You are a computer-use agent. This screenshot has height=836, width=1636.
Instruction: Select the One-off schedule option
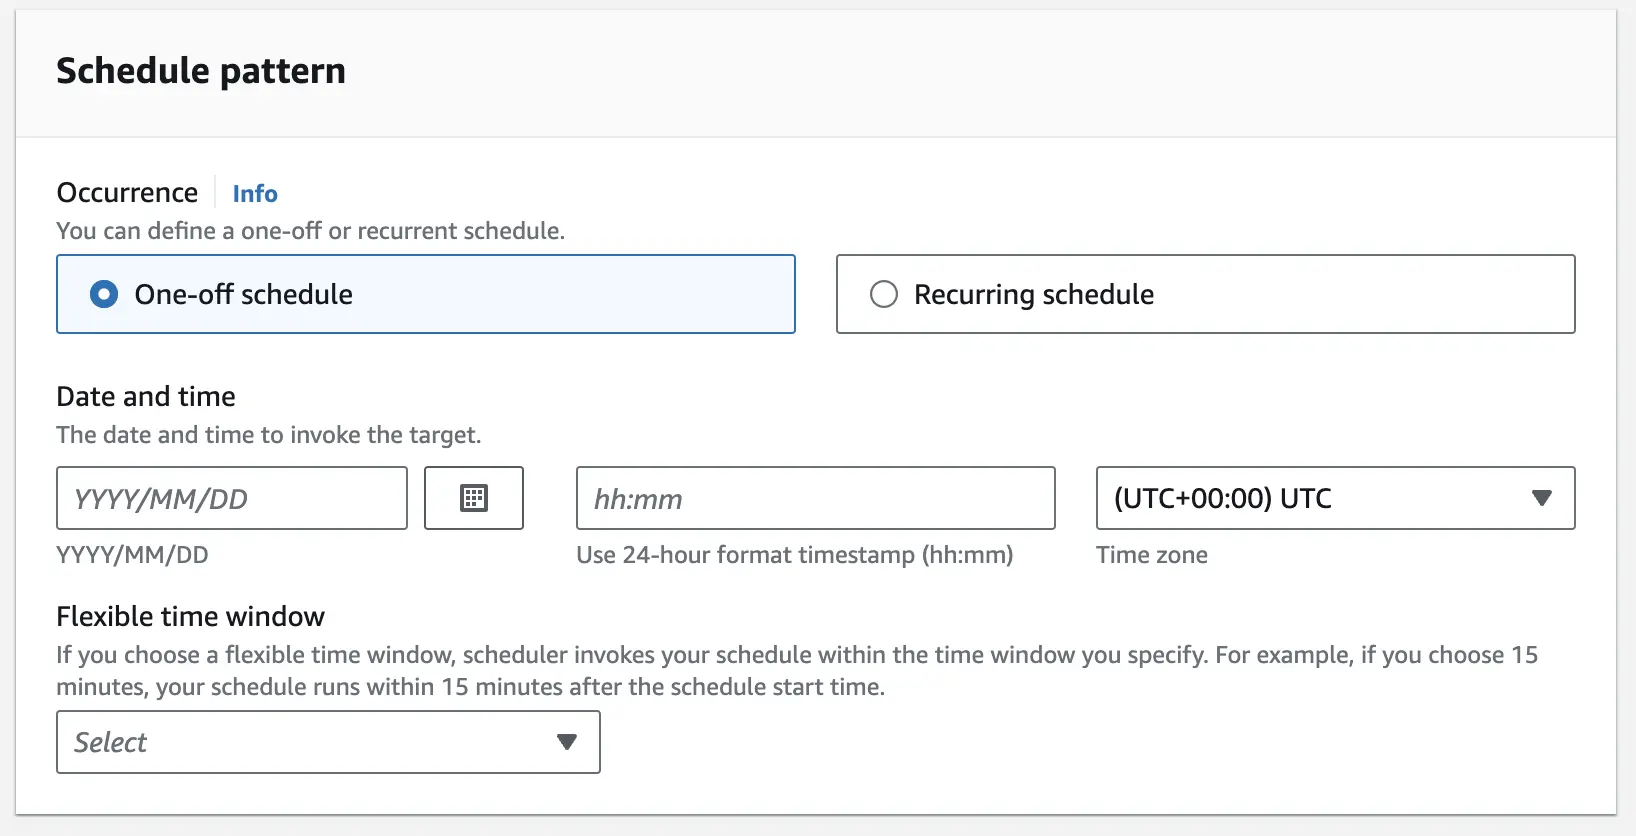click(x=426, y=294)
